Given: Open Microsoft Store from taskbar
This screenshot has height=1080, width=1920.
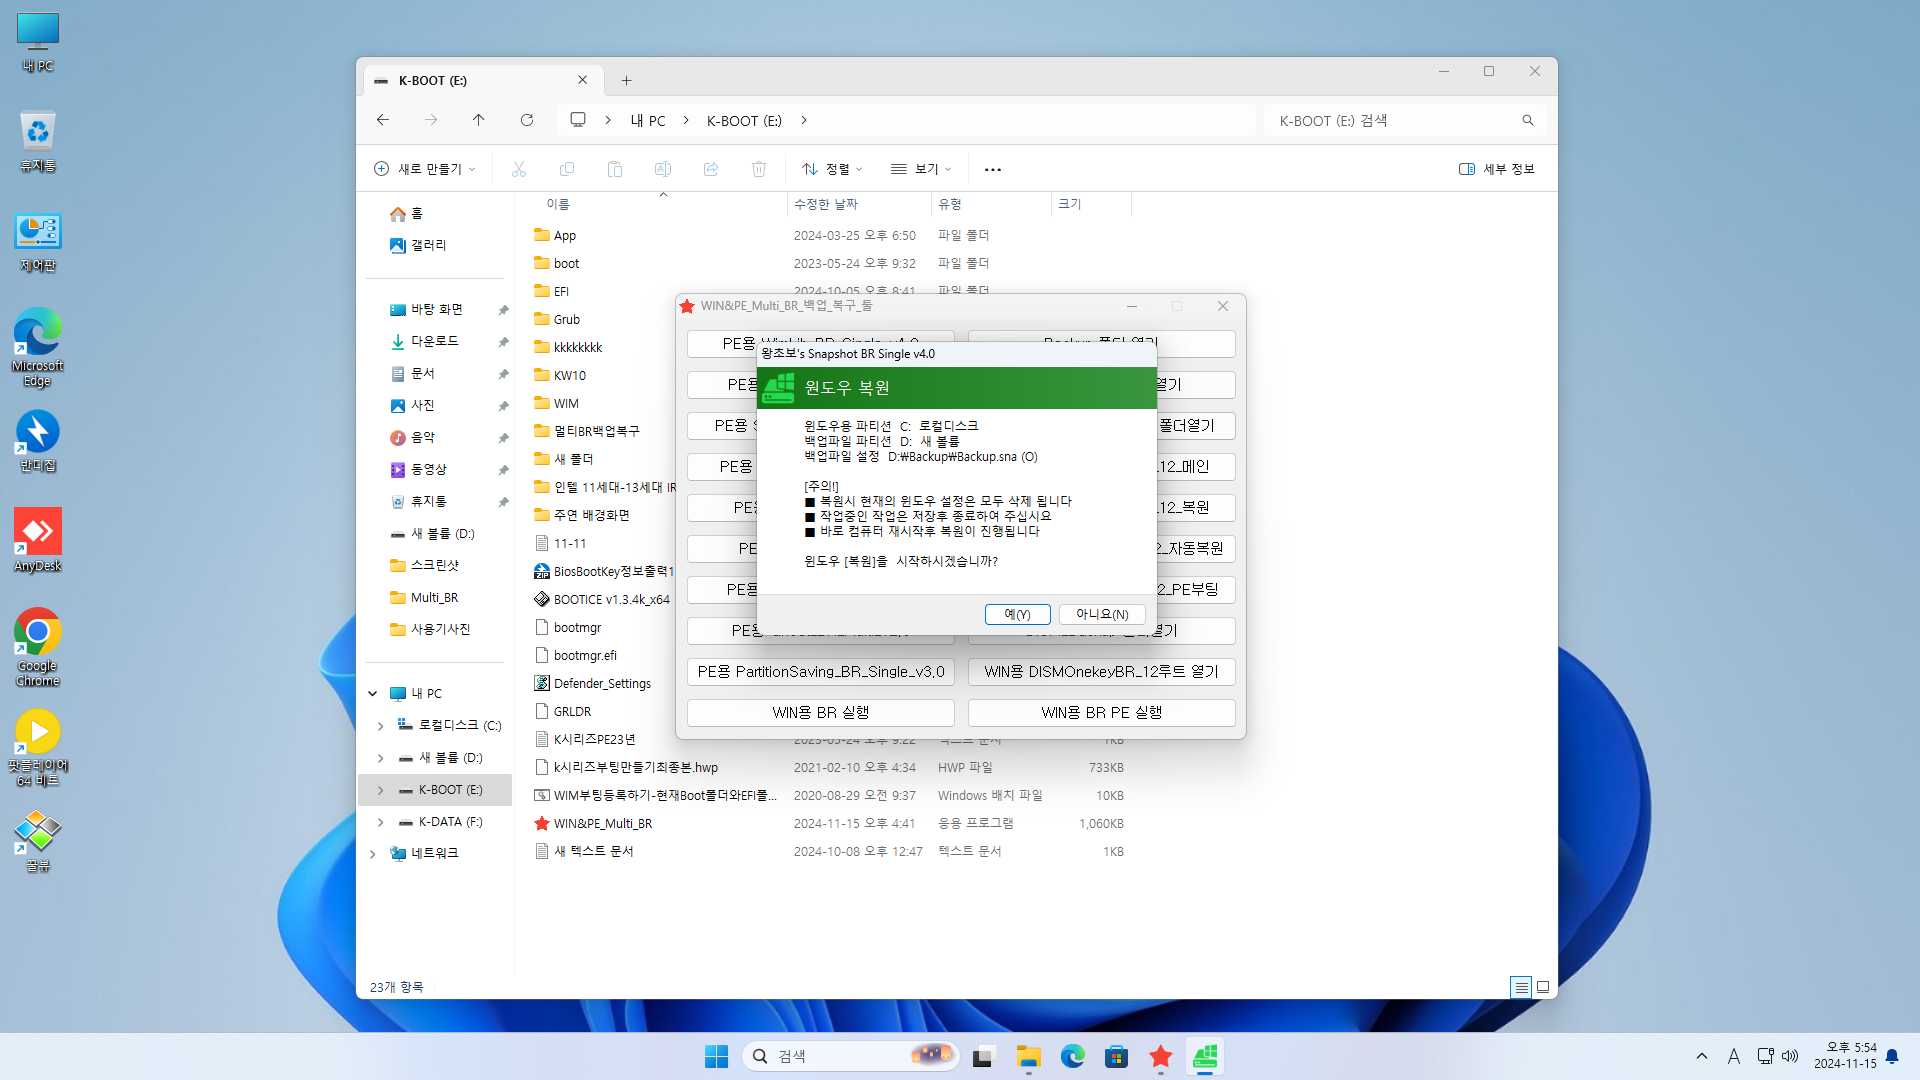Looking at the screenshot, I should point(1117,1056).
